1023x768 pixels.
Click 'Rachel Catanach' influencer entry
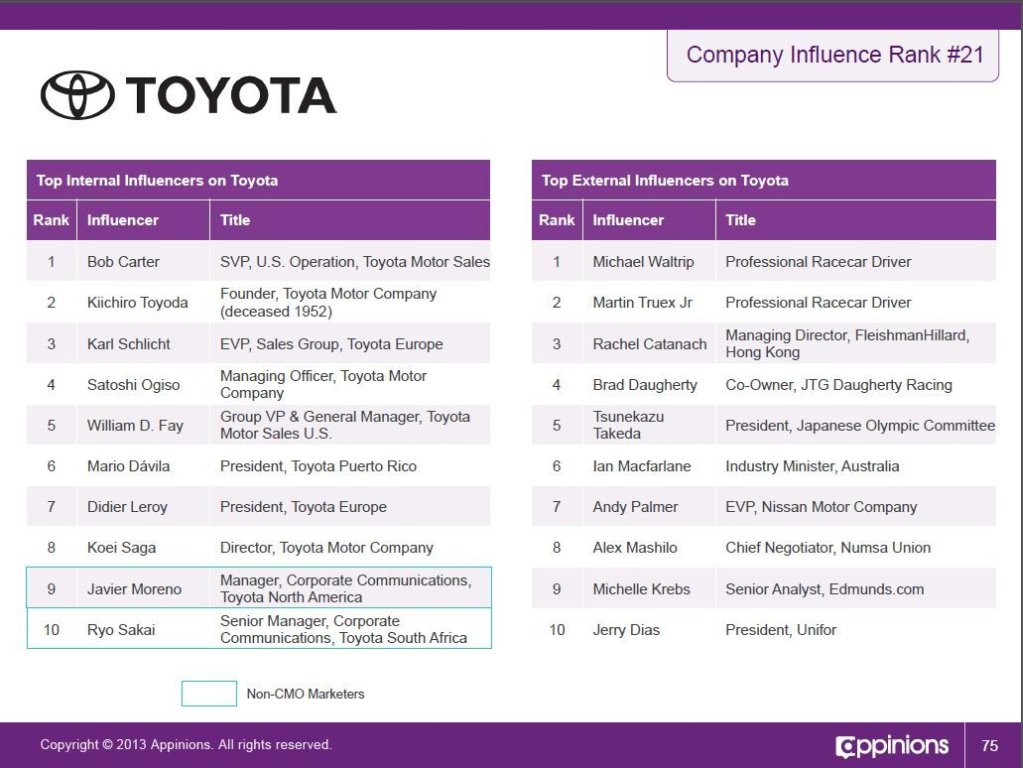650,344
